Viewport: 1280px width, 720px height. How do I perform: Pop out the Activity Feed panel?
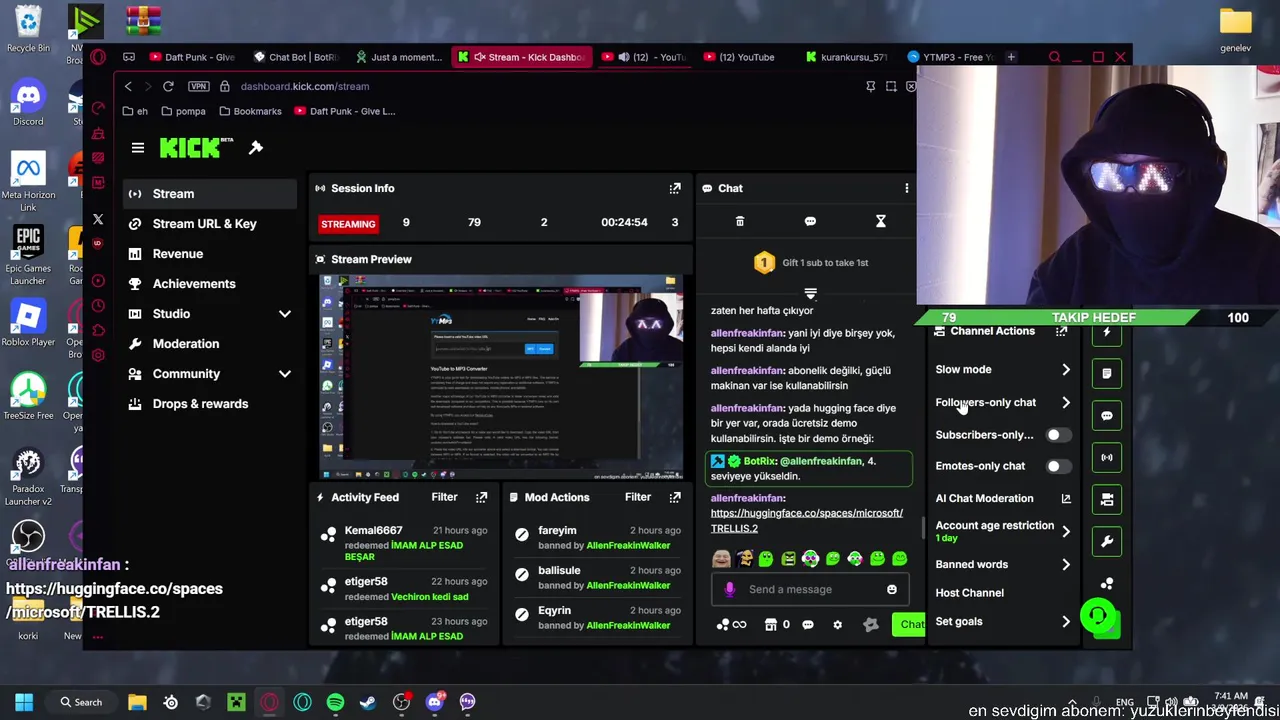click(x=482, y=497)
